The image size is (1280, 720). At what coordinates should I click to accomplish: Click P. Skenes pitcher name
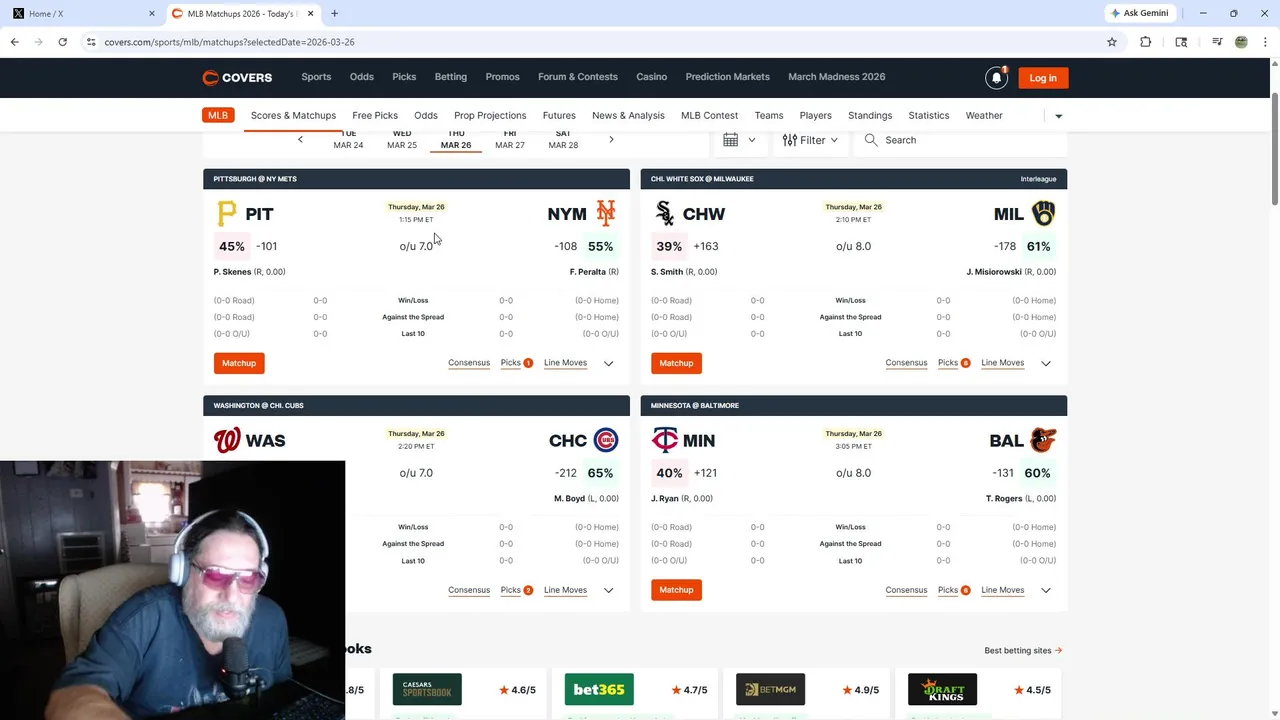[x=232, y=272]
